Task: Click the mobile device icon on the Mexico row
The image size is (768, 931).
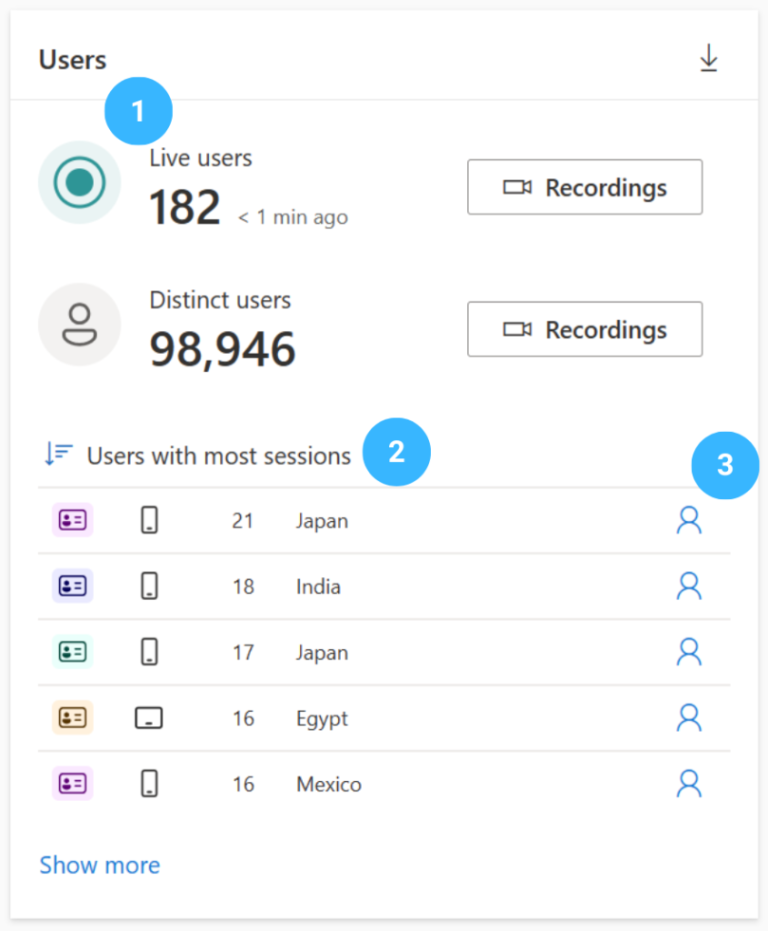Action: click(x=149, y=784)
